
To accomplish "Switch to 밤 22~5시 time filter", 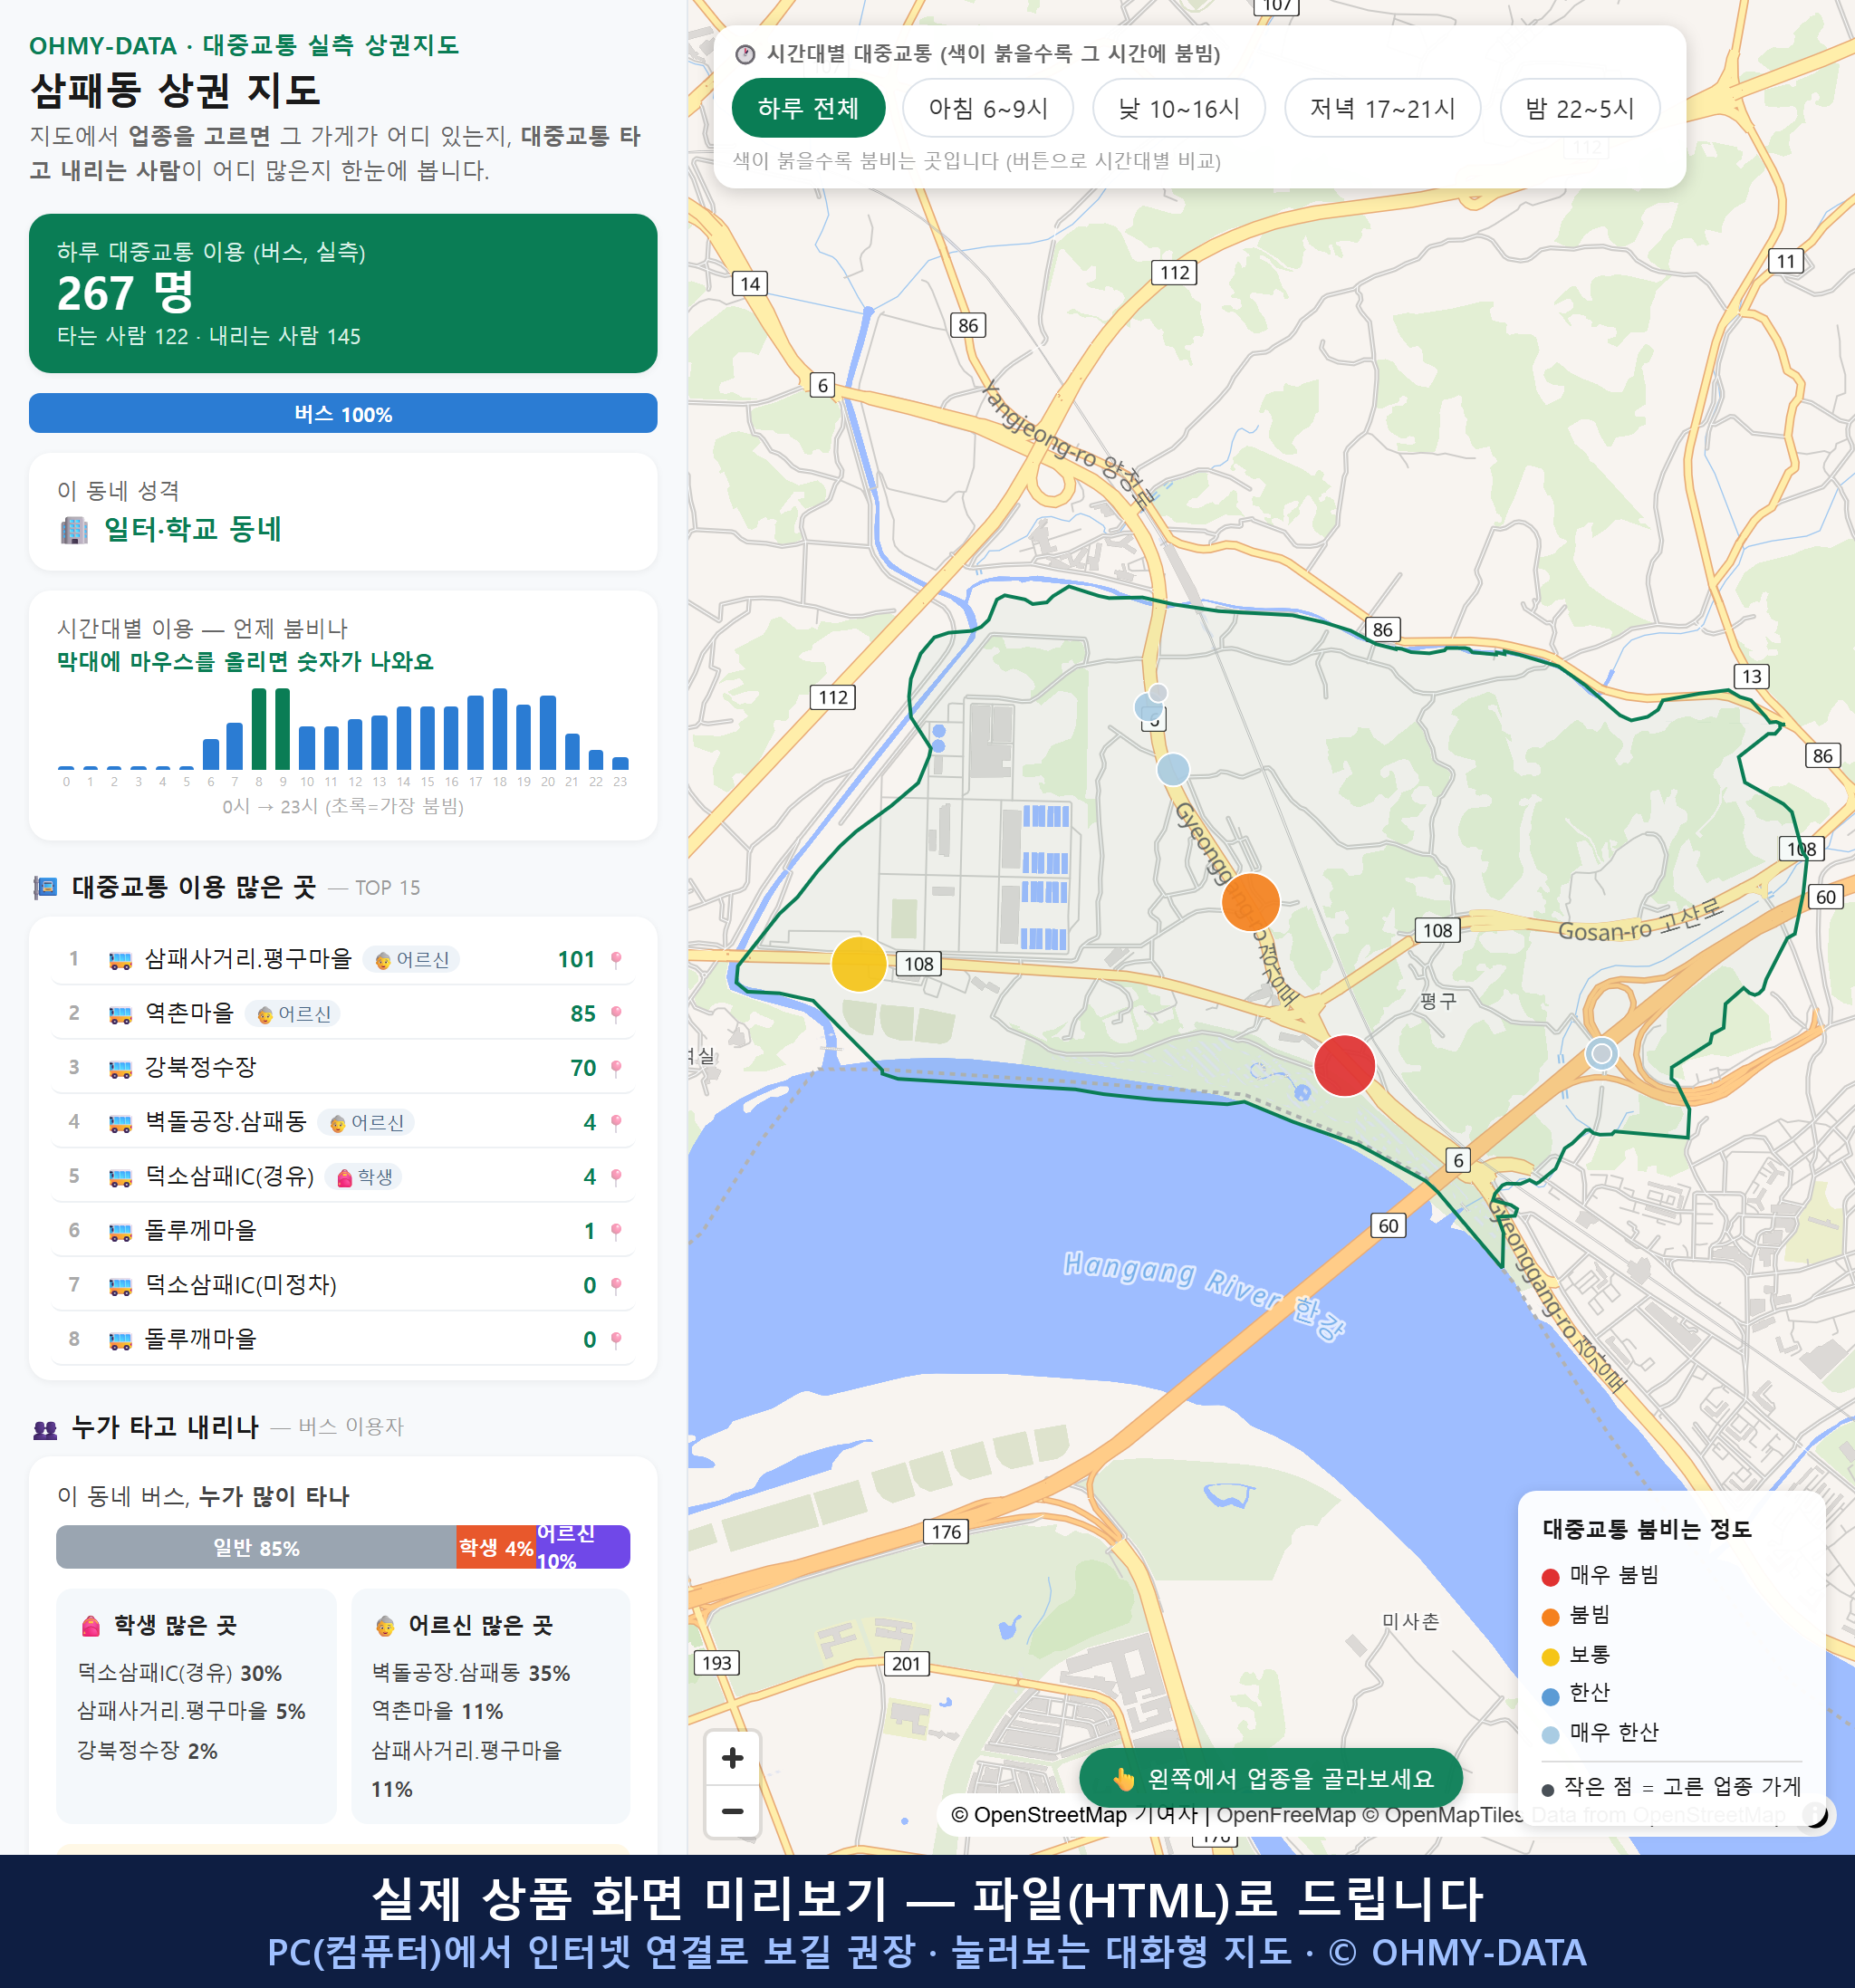I will click(x=1580, y=108).
